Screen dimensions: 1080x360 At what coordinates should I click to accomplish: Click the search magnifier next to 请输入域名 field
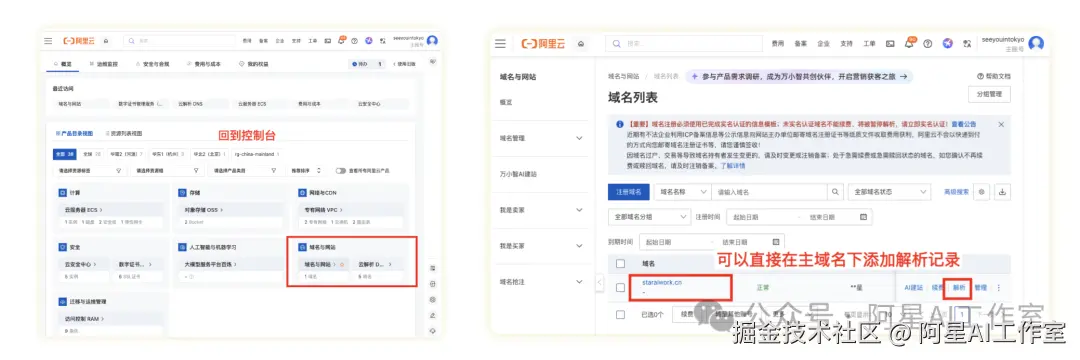coord(835,192)
